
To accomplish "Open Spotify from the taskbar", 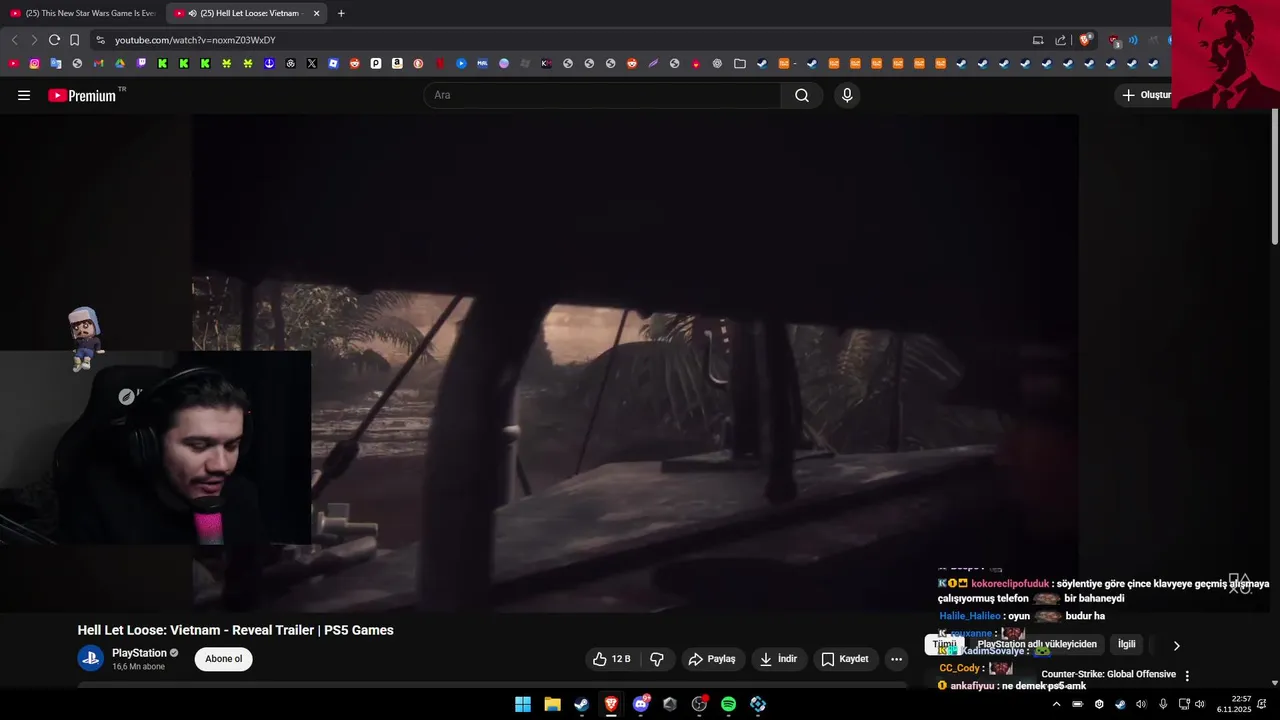I will [x=728, y=704].
